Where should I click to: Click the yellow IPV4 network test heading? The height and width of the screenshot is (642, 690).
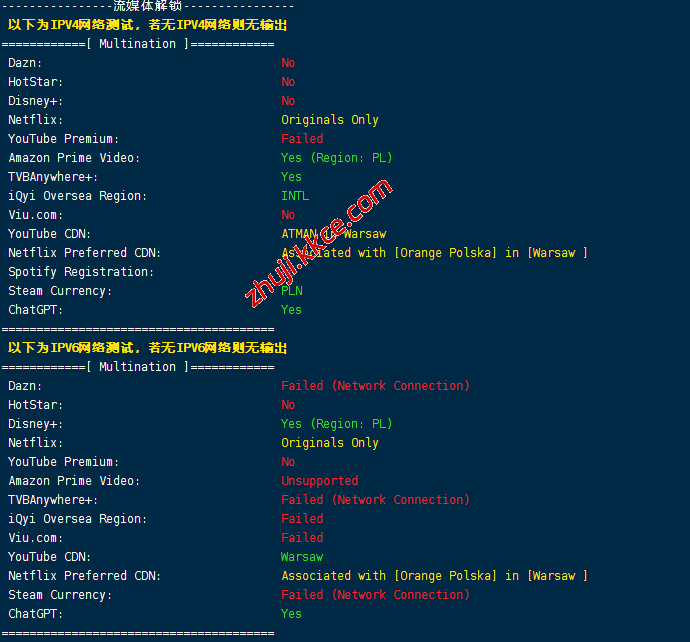(x=147, y=25)
